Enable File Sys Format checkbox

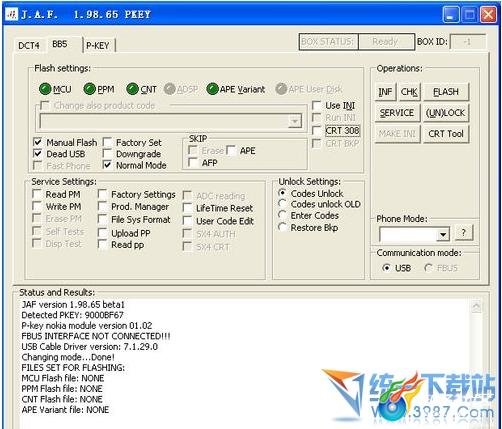tap(102, 219)
